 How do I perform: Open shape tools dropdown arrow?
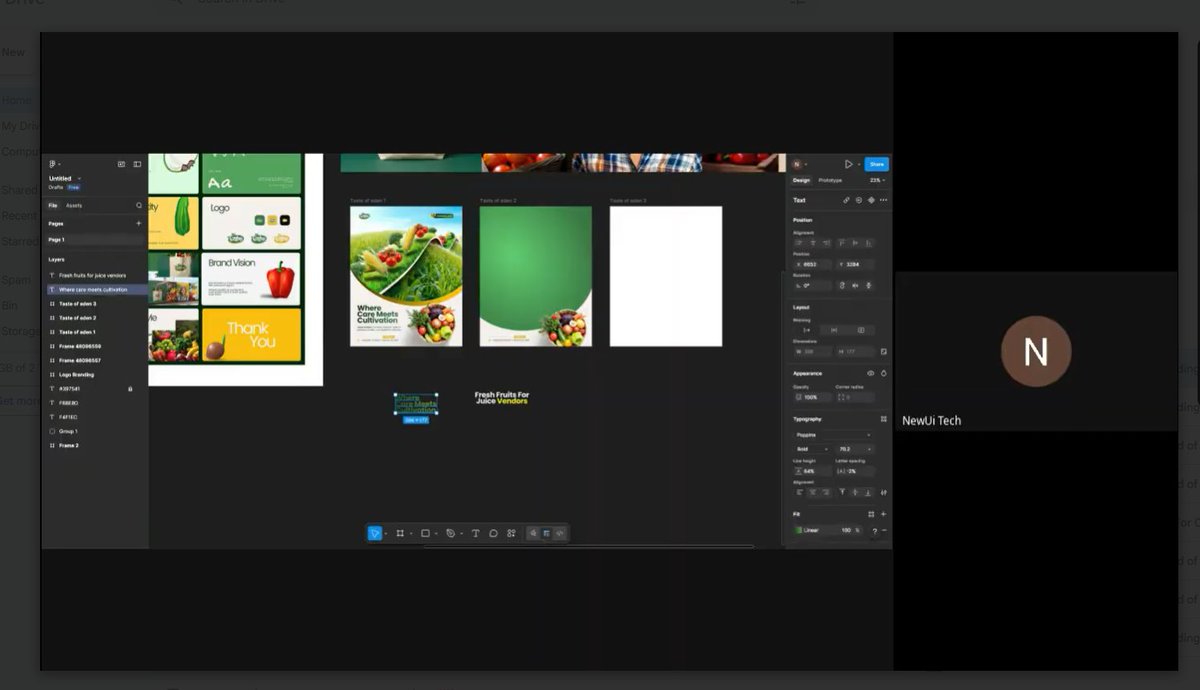(436, 534)
